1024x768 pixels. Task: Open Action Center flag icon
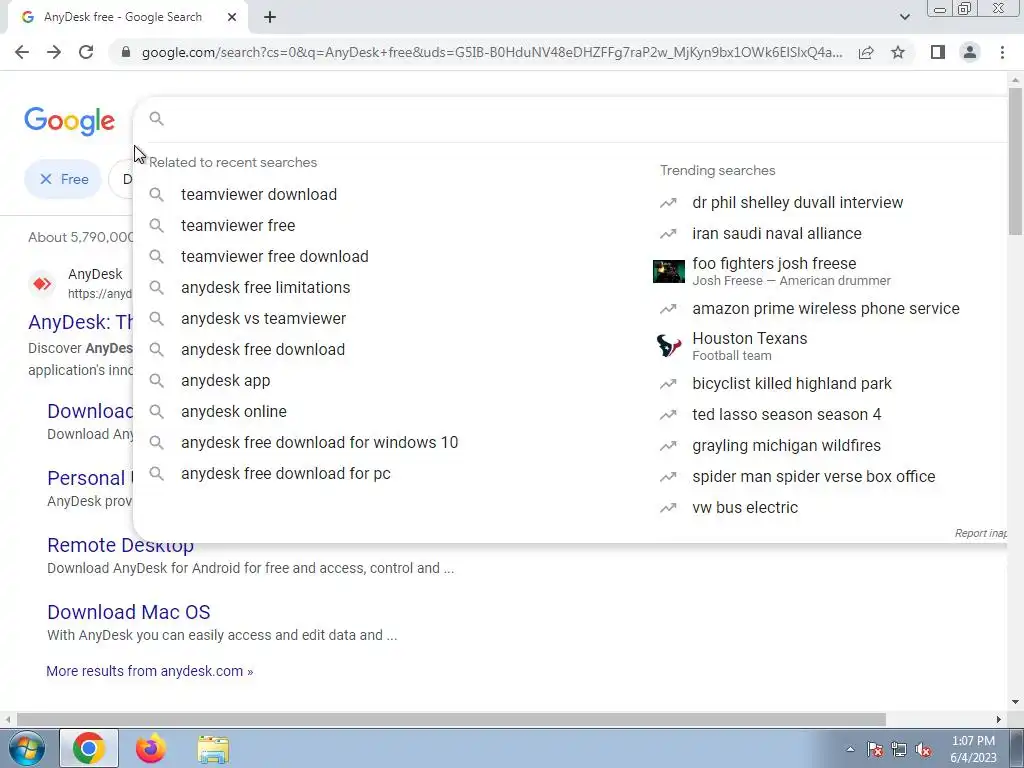pos(875,749)
